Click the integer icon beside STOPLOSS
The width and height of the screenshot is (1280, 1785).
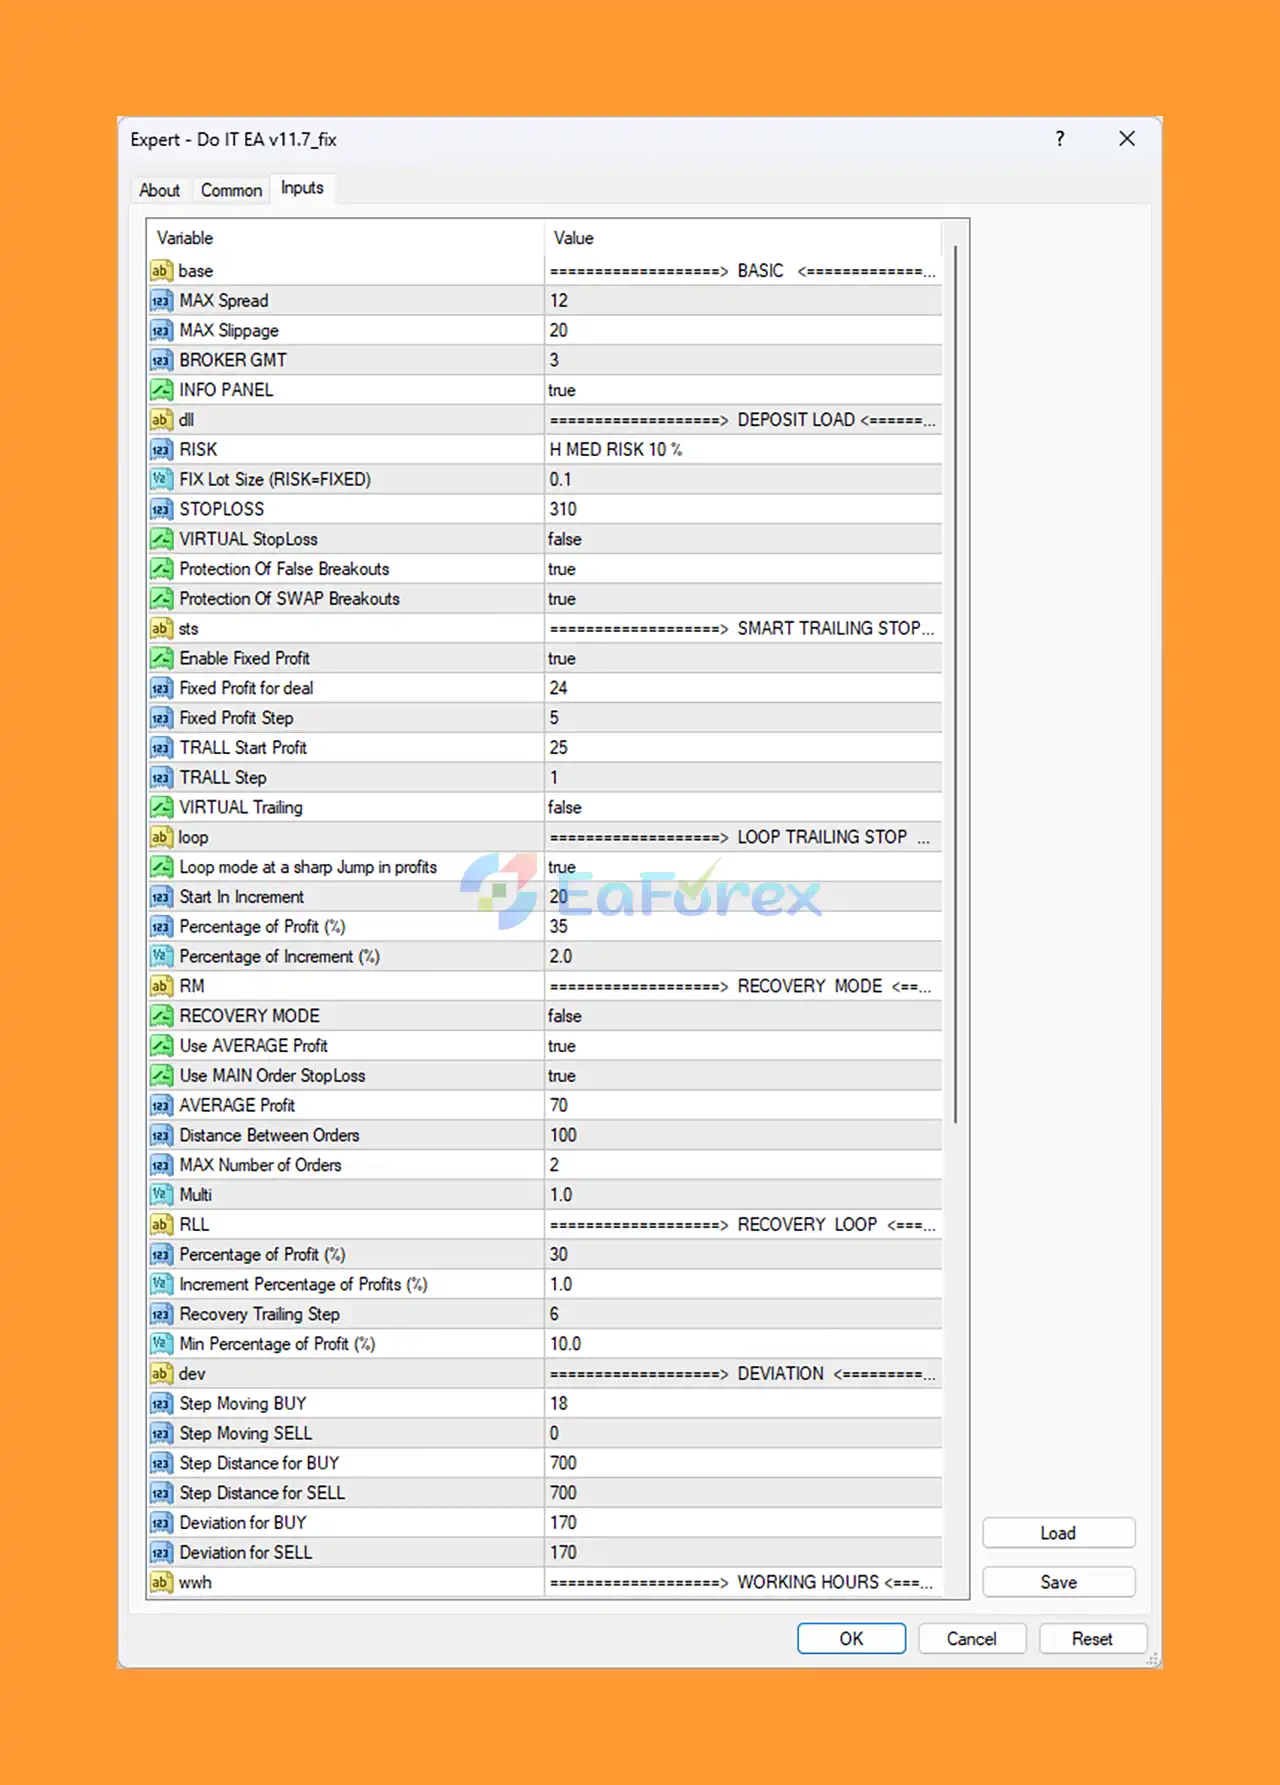pos(161,509)
